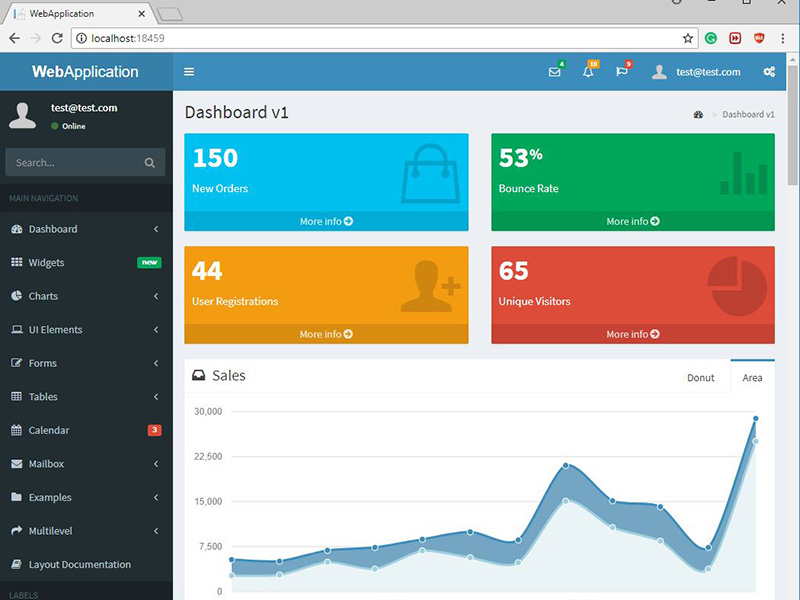This screenshot has width=800, height=600.
Task: Click the gears control sidebar icon
Action: point(769,72)
